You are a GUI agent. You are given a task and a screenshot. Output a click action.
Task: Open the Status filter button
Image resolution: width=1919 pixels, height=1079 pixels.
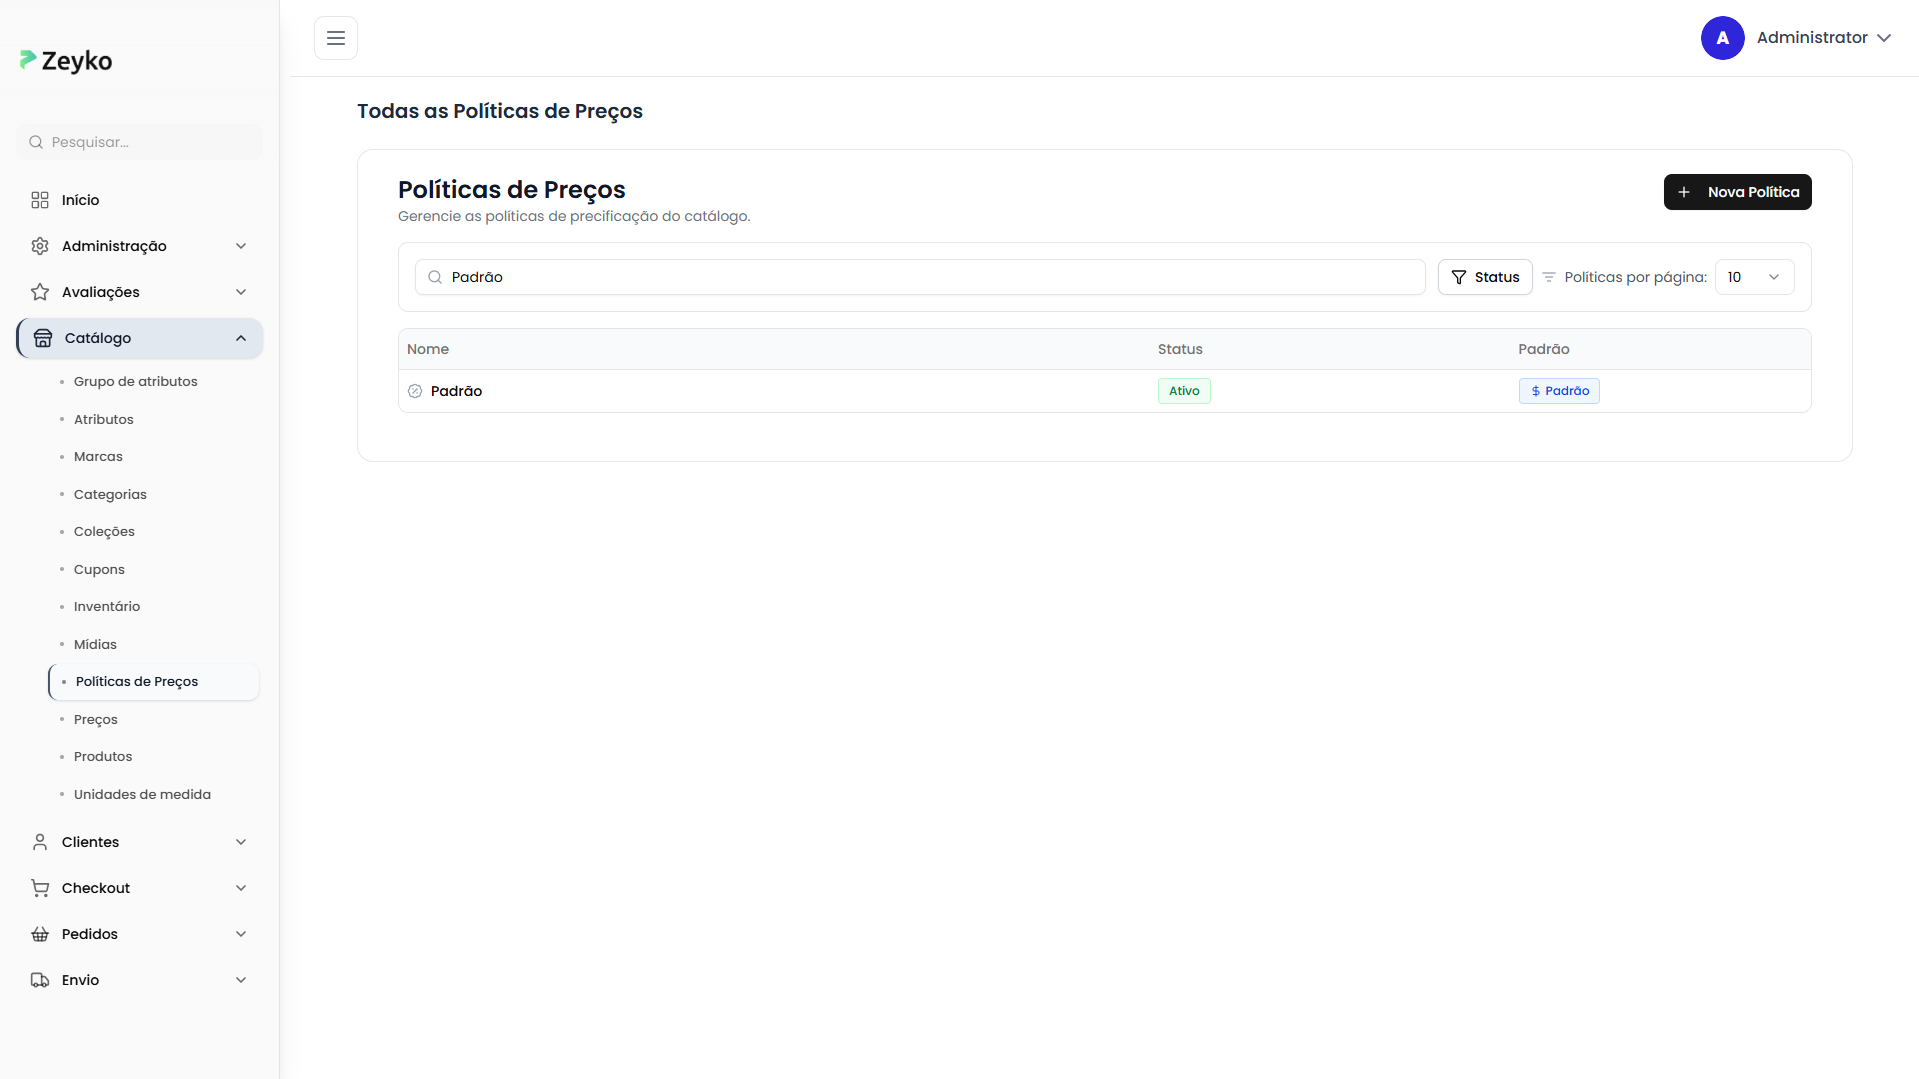coord(1485,277)
